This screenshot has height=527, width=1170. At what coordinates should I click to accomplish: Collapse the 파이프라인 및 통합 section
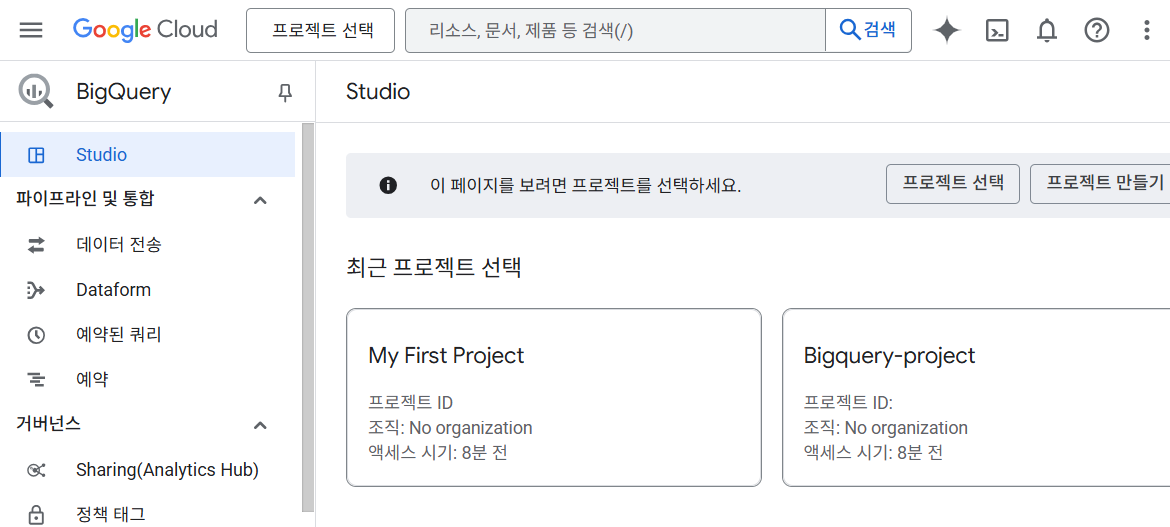pyautogui.click(x=260, y=200)
